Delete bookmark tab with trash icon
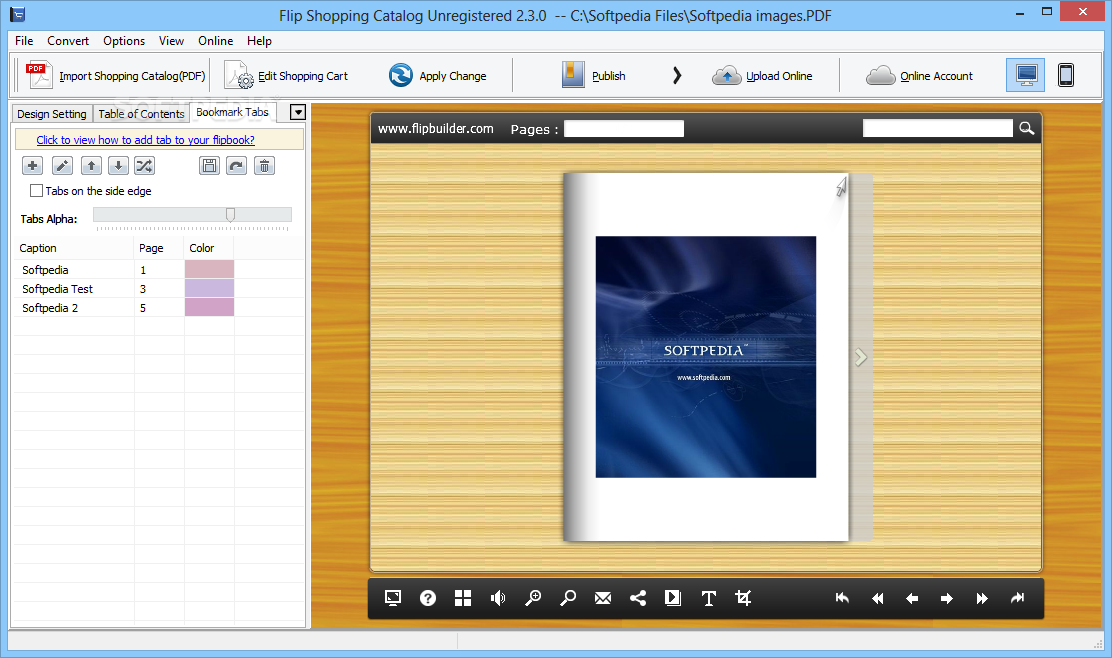The width and height of the screenshot is (1112, 658). [264, 166]
